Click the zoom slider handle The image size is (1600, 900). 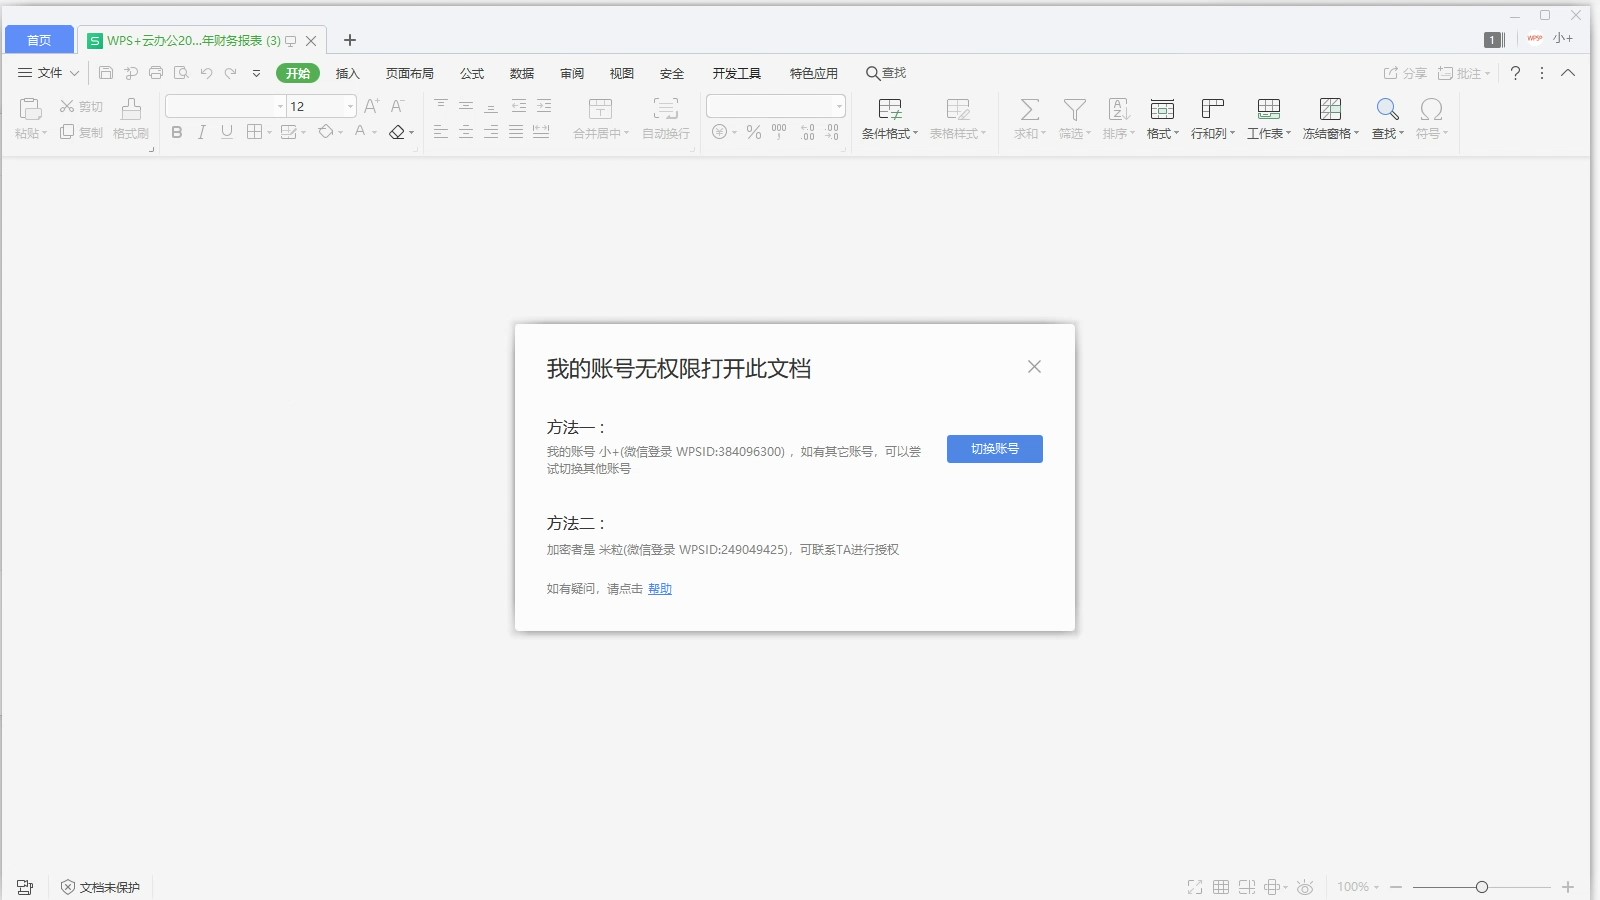pyautogui.click(x=1482, y=887)
